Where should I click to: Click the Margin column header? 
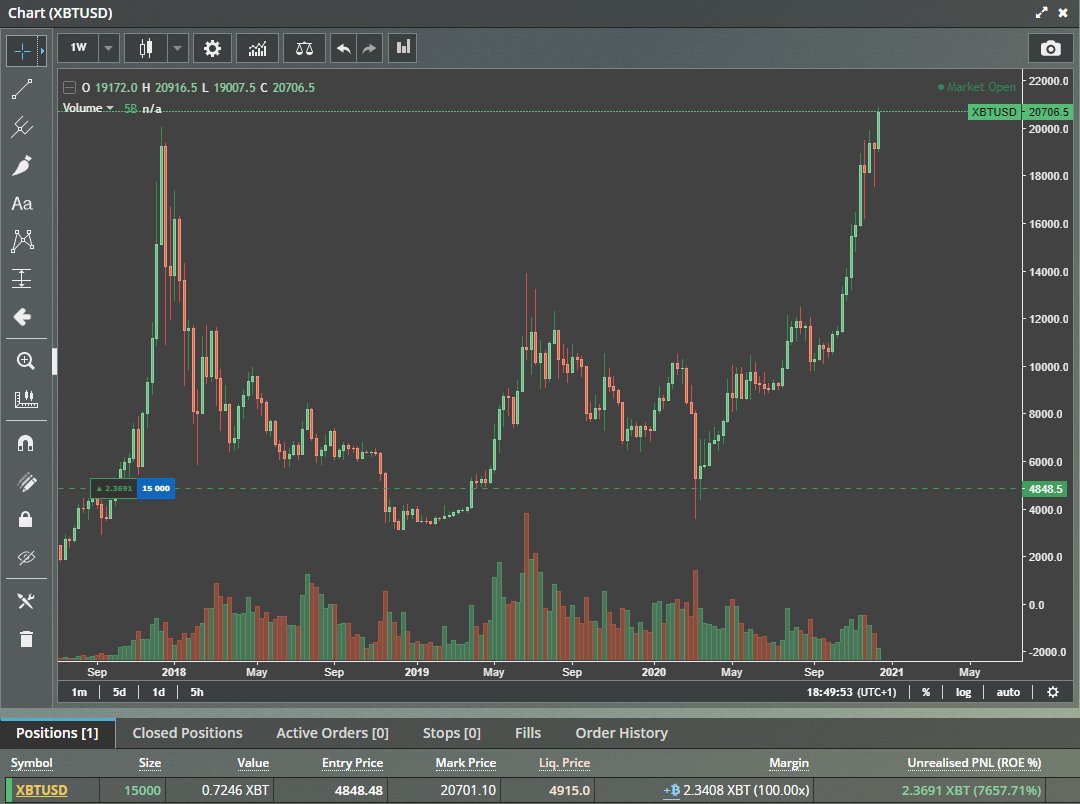[789, 763]
